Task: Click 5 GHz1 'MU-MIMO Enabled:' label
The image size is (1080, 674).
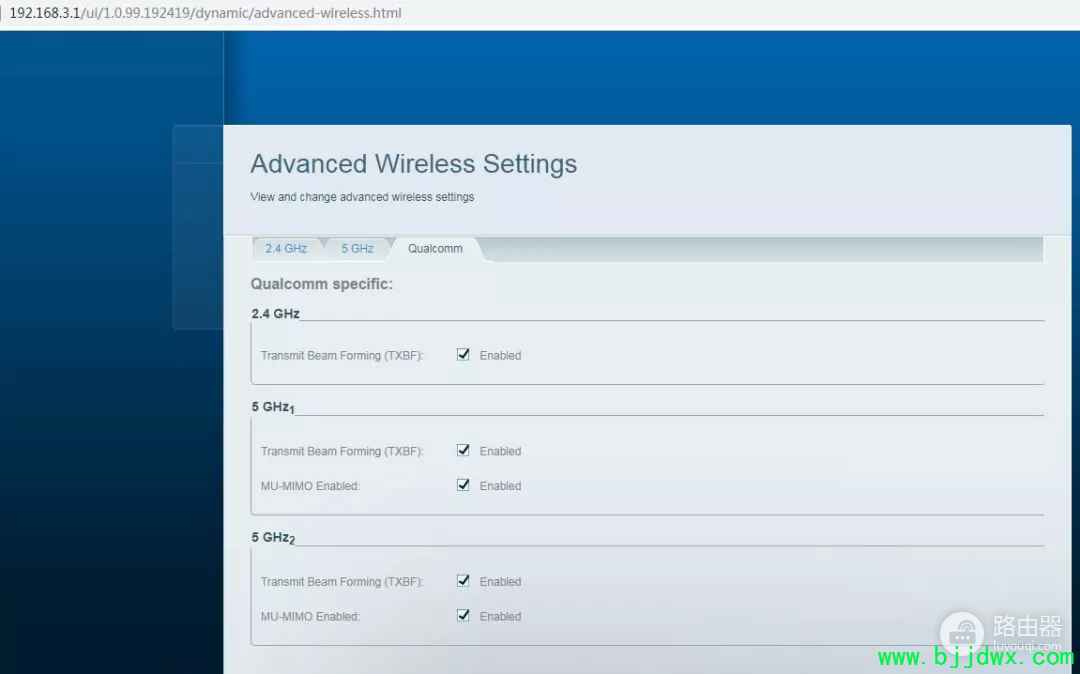Action: coord(310,486)
